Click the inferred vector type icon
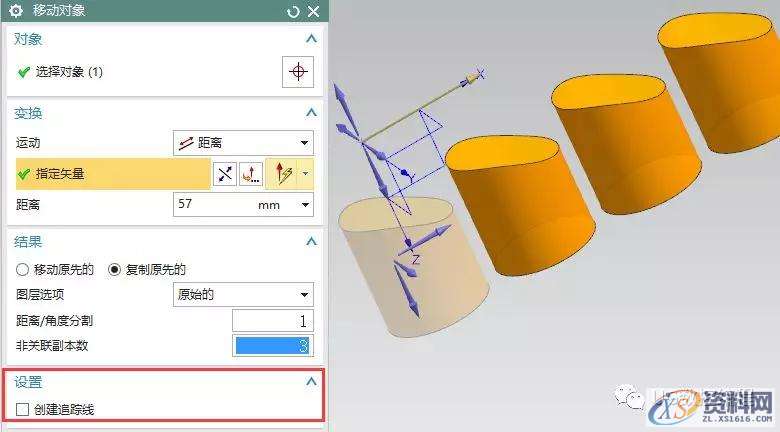 click(x=285, y=174)
